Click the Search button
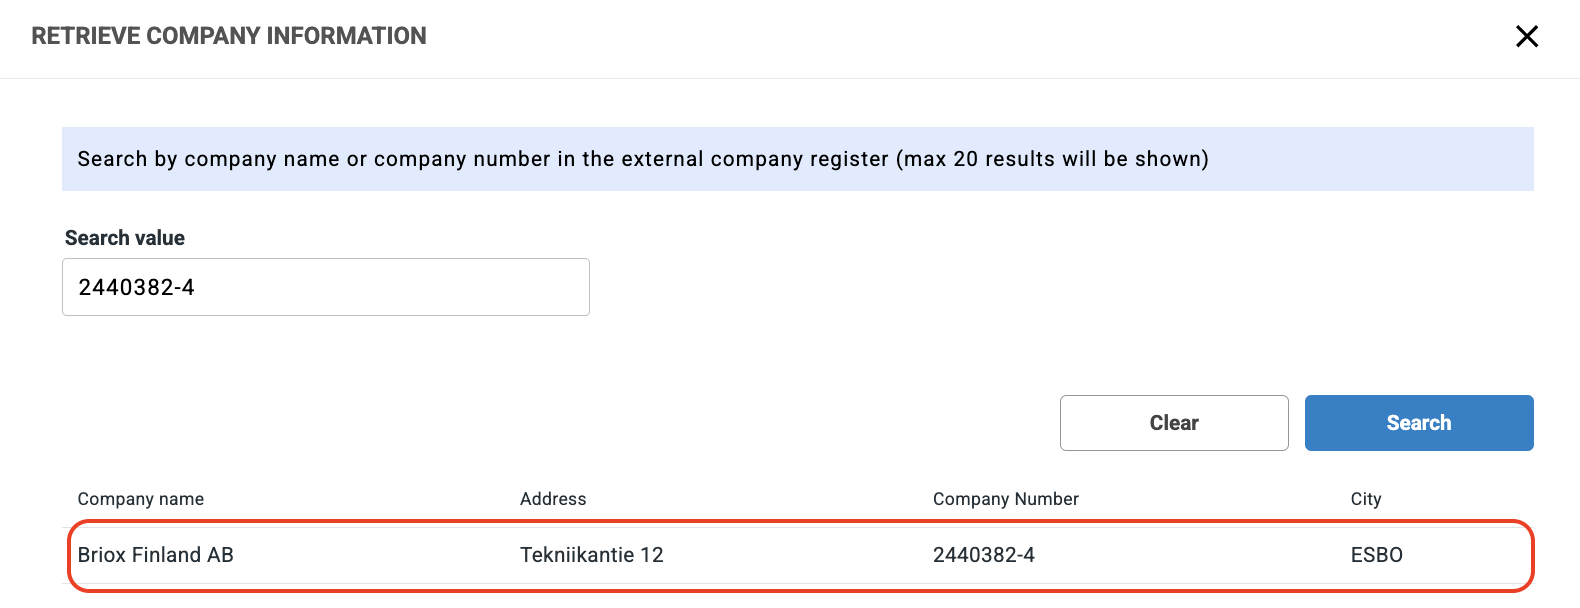Viewport: 1580px width, 608px height. pyautogui.click(x=1418, y=423)
